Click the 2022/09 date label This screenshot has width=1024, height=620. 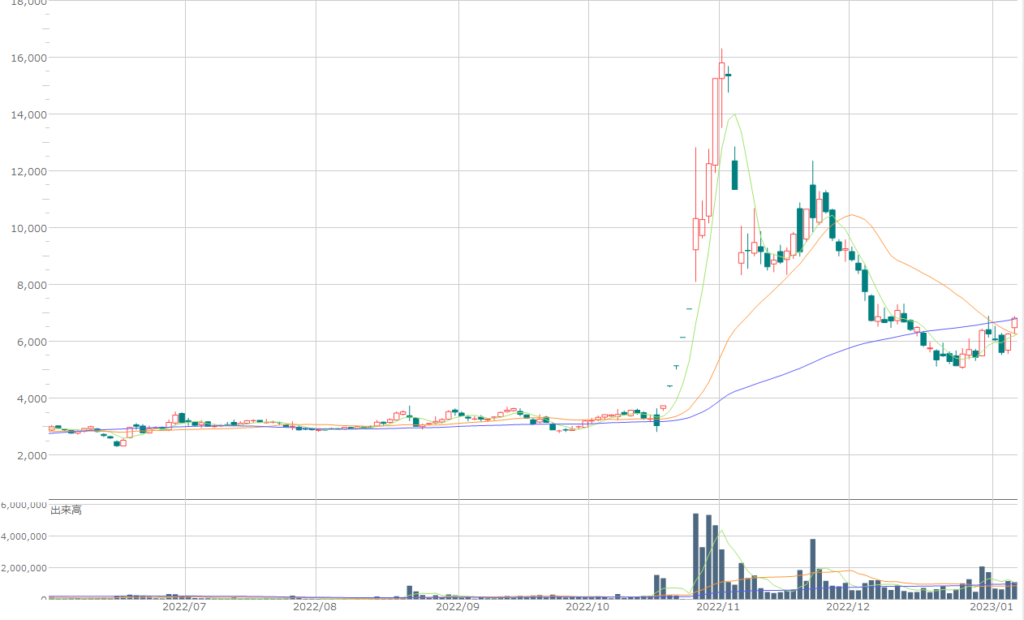point(457,607)
